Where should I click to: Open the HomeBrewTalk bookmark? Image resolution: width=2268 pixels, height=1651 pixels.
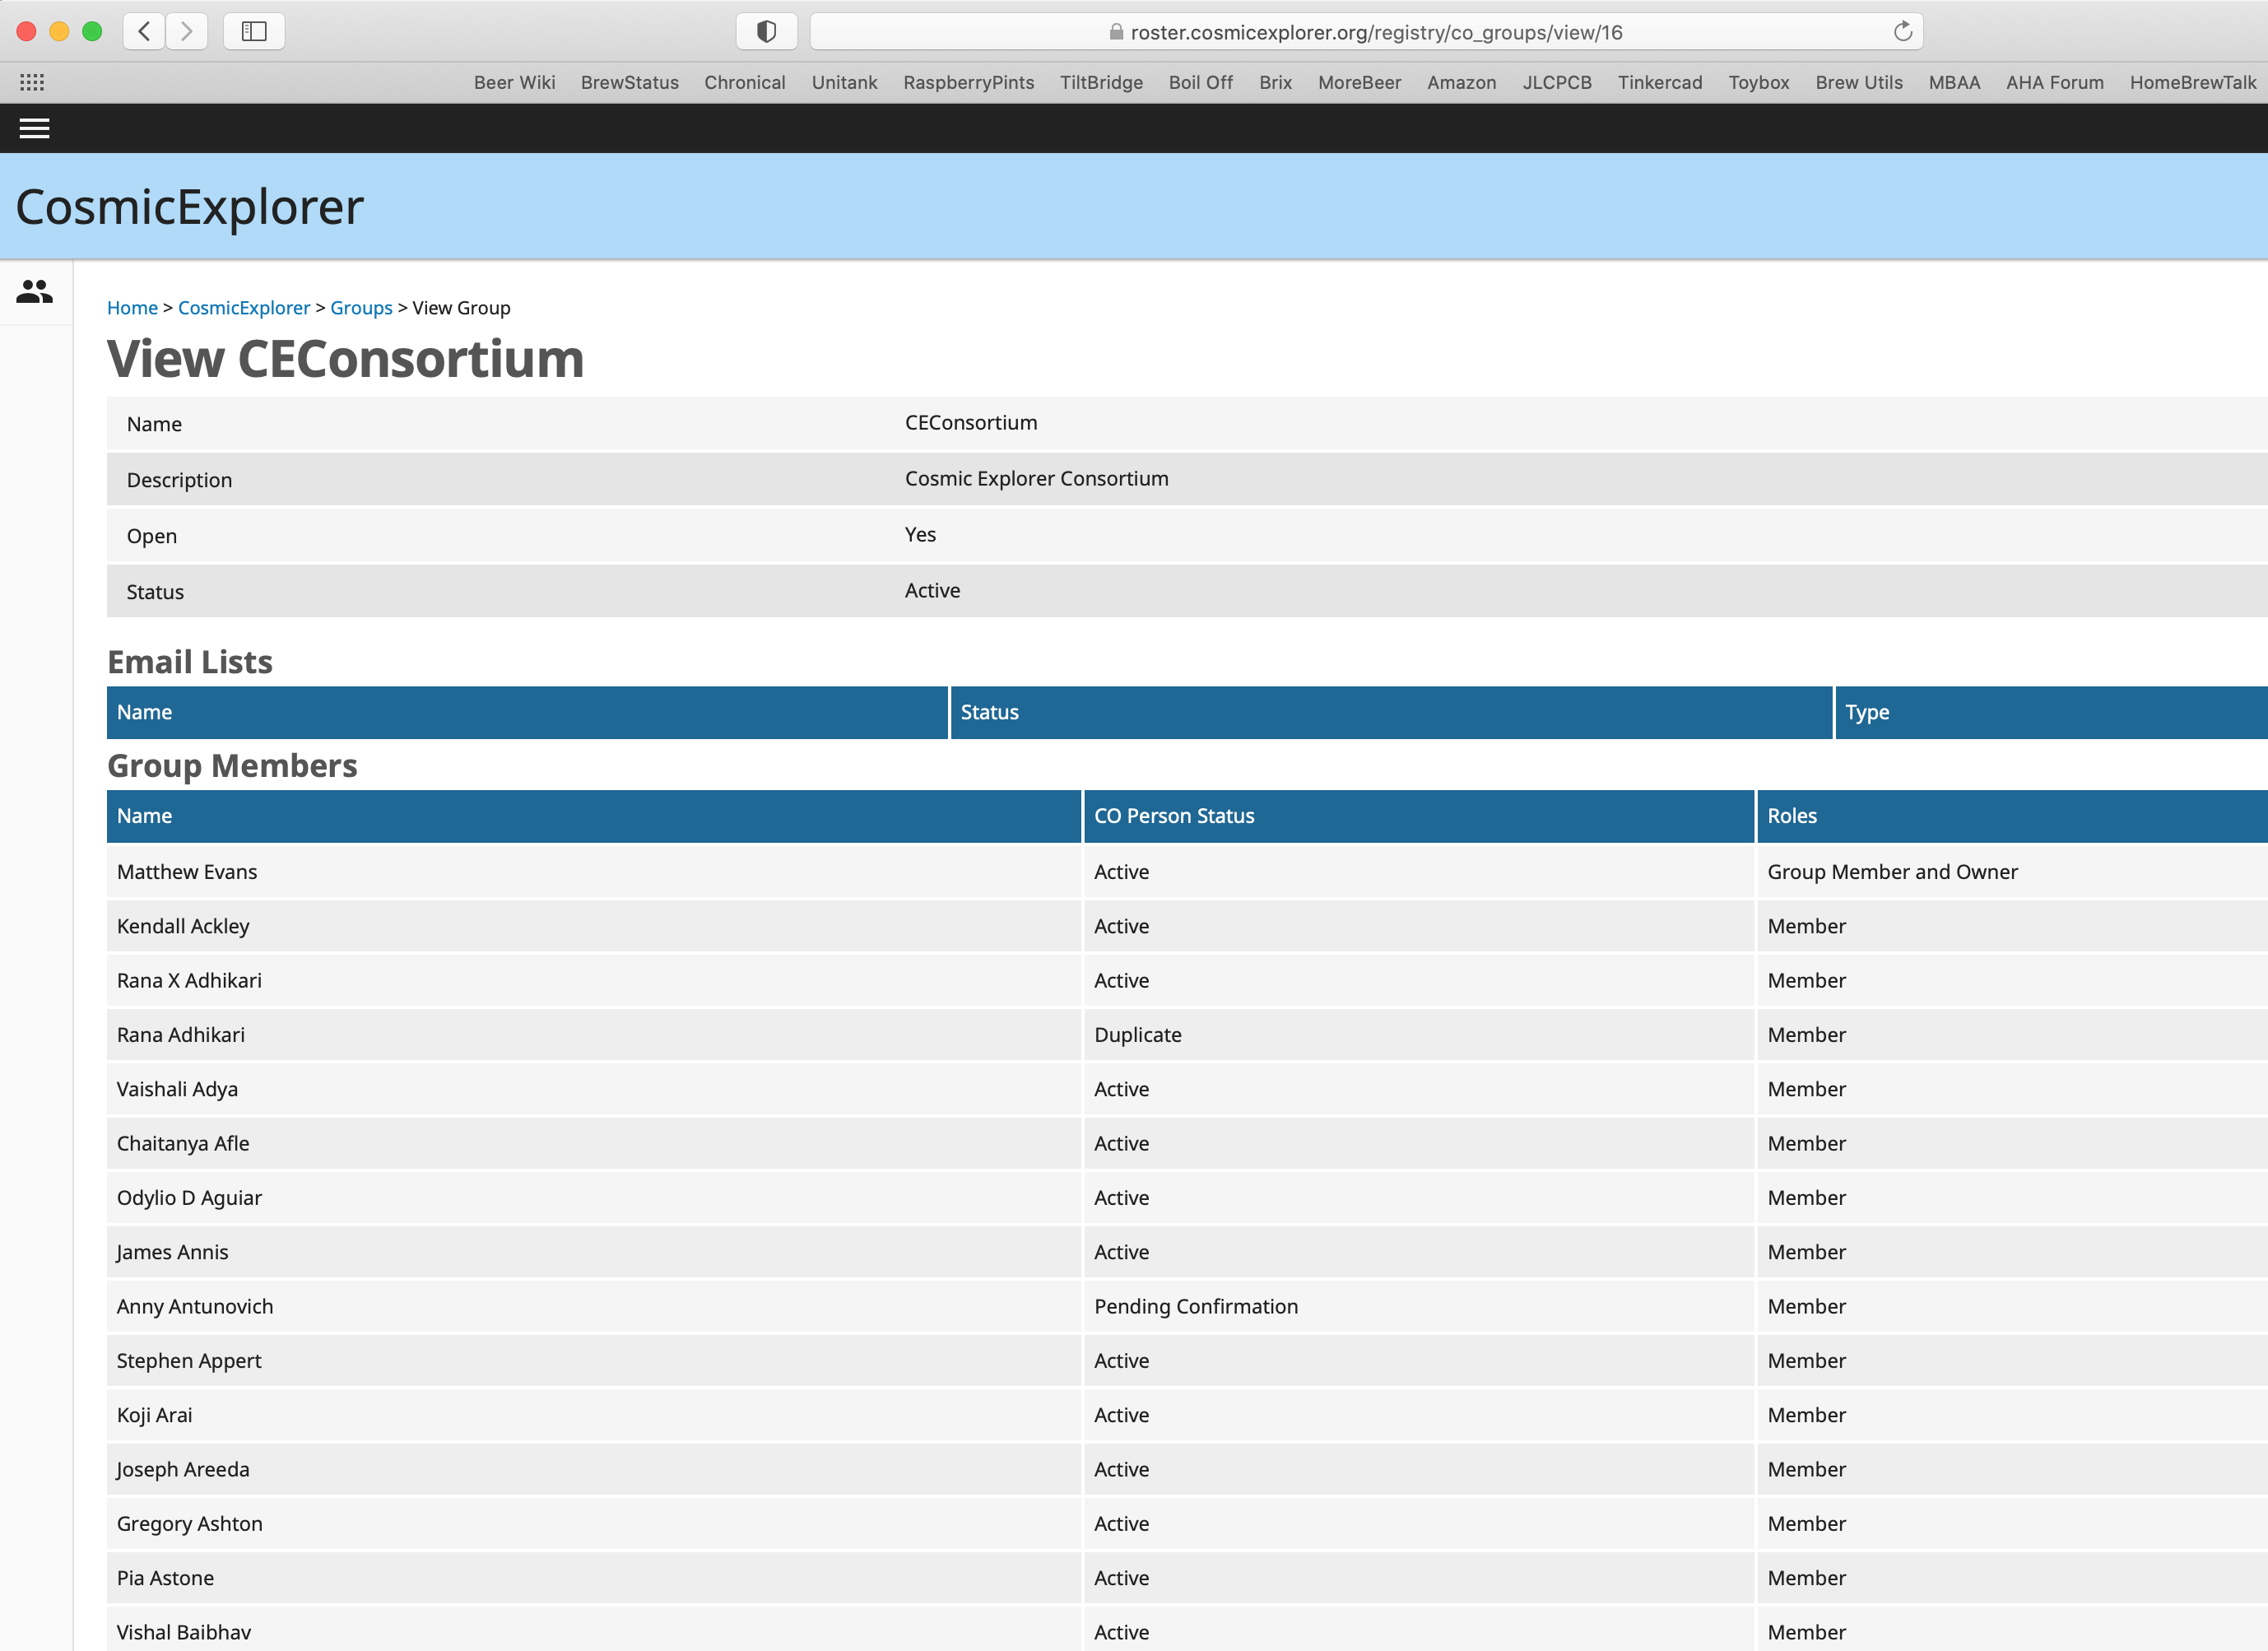click(2193, 82)
